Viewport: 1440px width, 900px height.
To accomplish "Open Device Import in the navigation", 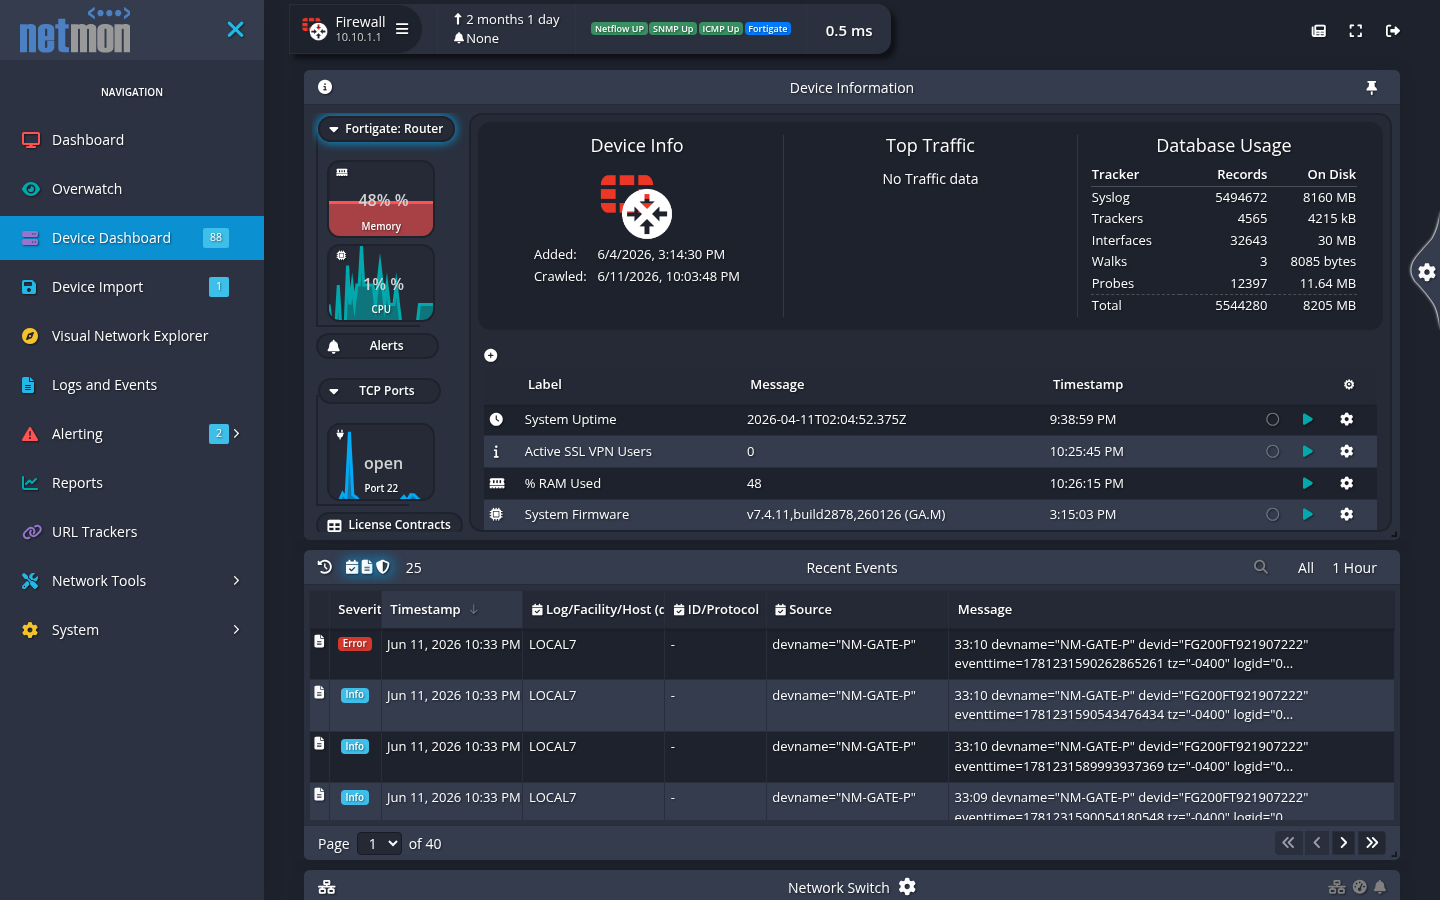I will tap(132, 287).
